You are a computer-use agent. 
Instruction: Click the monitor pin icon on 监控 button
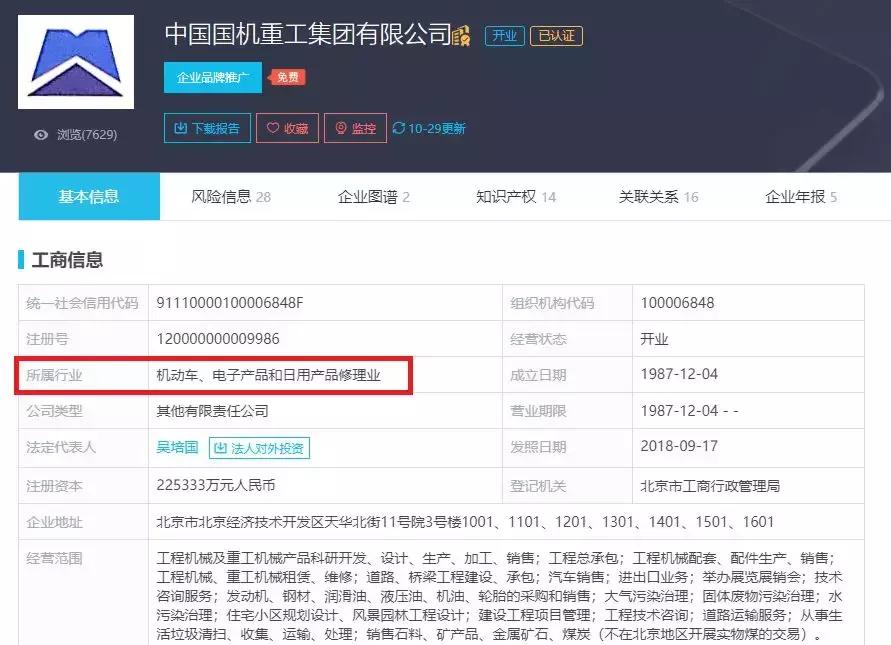(x=340, y=128)
